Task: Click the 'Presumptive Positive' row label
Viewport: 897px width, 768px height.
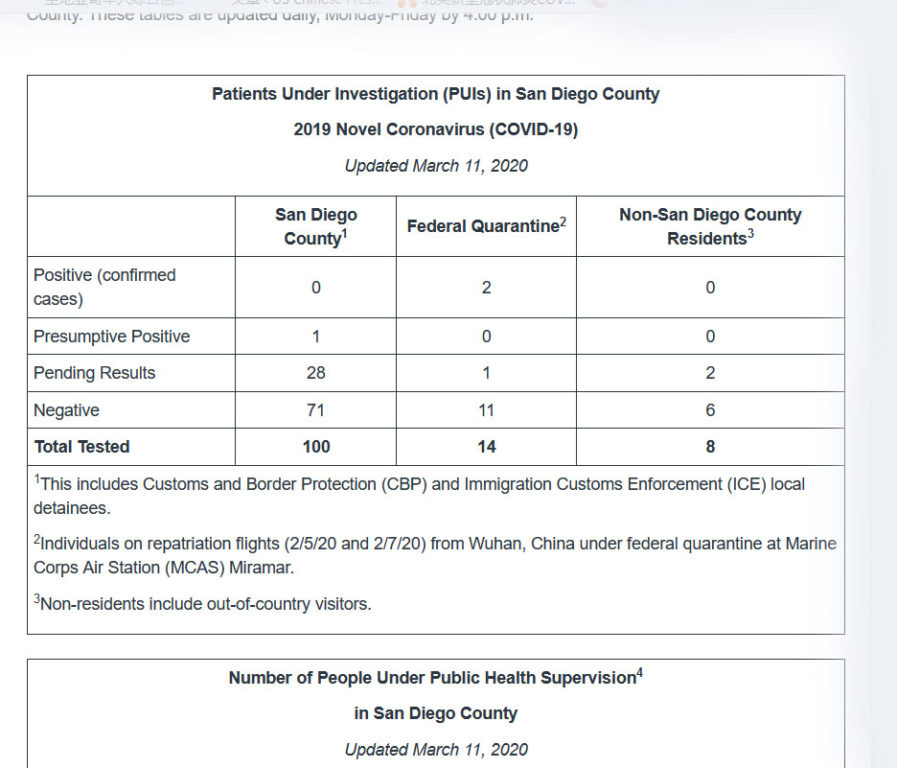Action: (x=112, y=336)
